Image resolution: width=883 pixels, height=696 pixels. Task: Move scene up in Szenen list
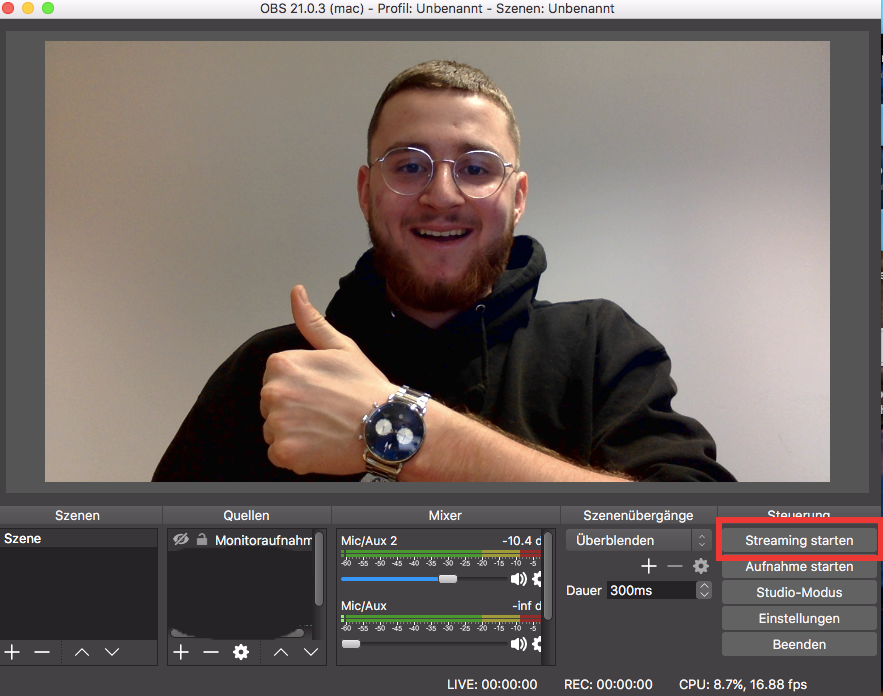tap(82, 652)
